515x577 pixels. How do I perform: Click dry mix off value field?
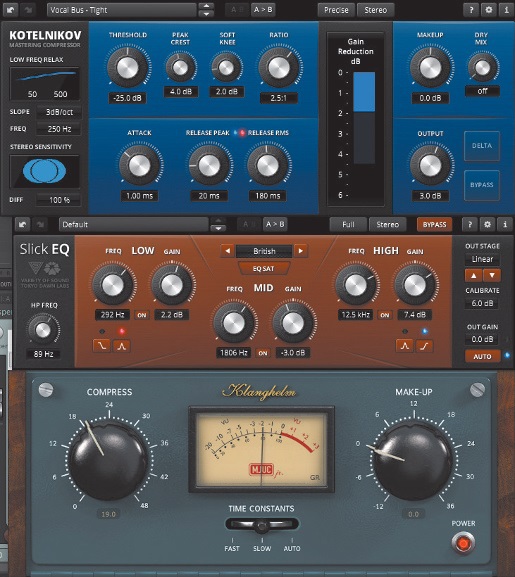482,91
